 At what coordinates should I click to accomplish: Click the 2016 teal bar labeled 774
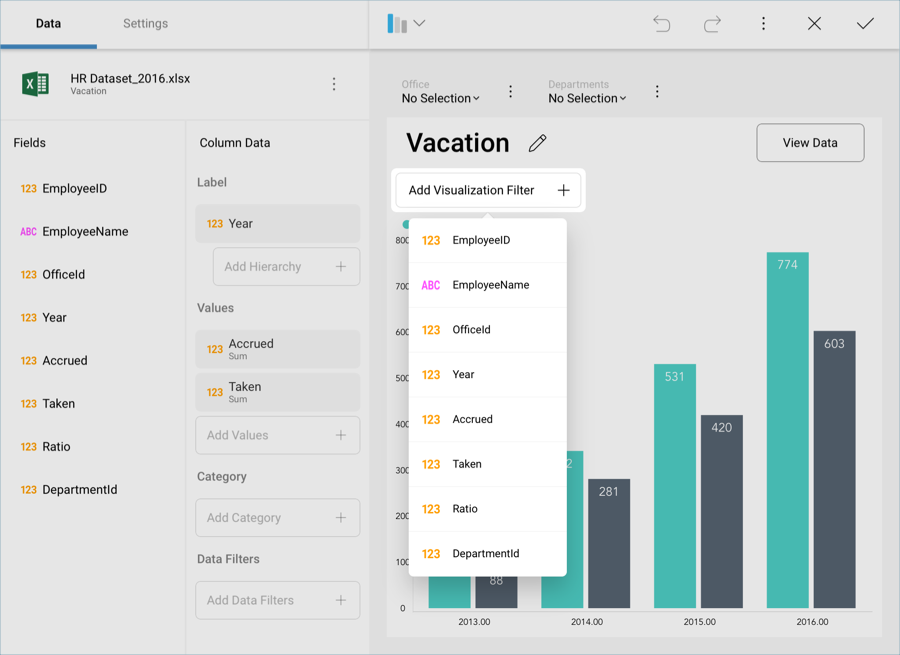[787, 430]
